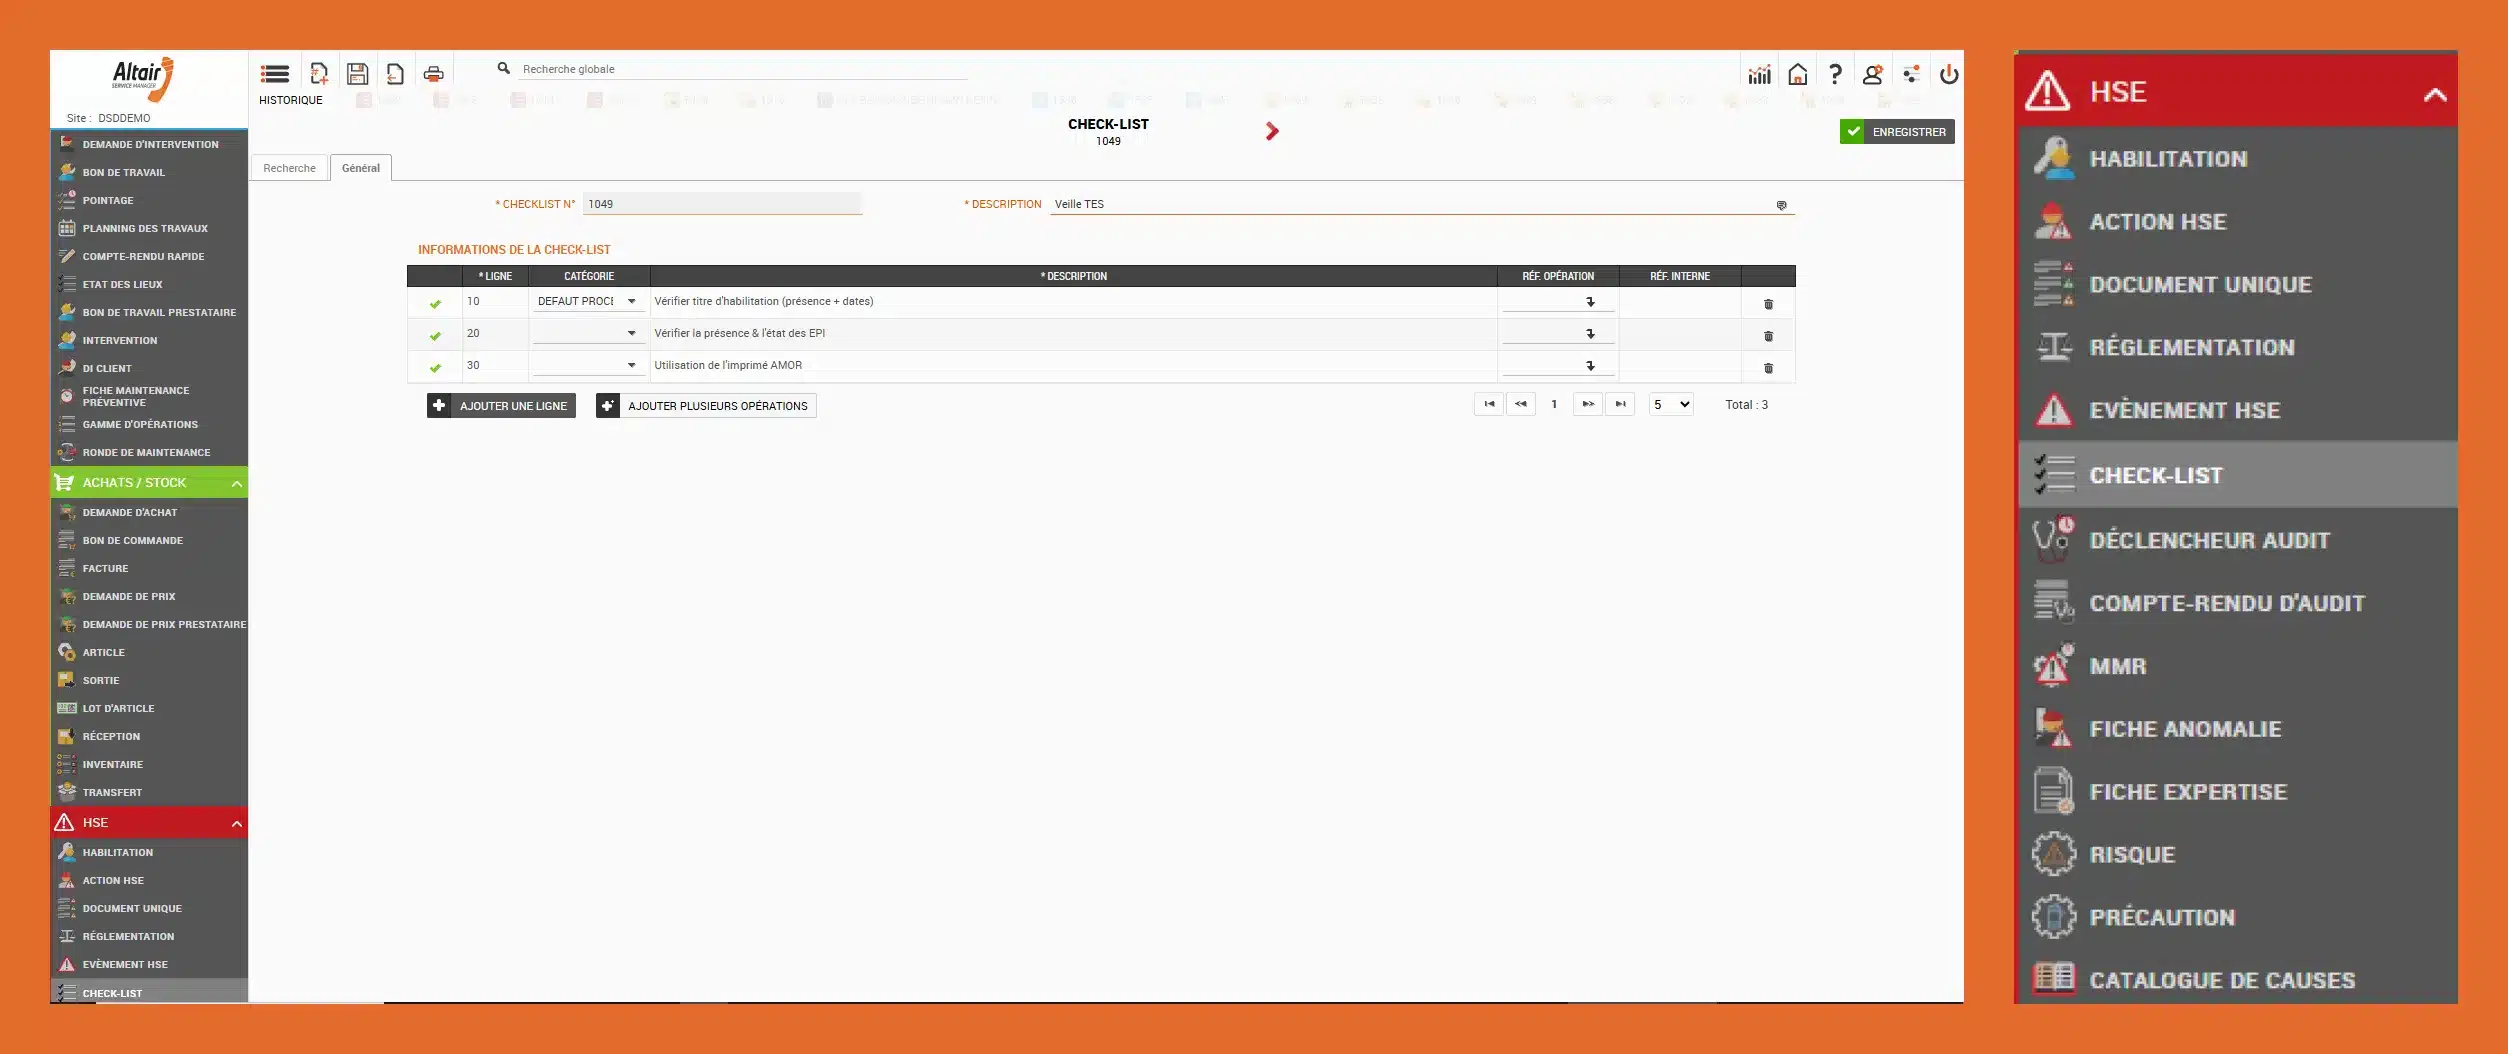The height and width of the screenshot is (1054, 2508).
Task: Open Bon de Commande in left sidebar
Action: click(149, 540)
